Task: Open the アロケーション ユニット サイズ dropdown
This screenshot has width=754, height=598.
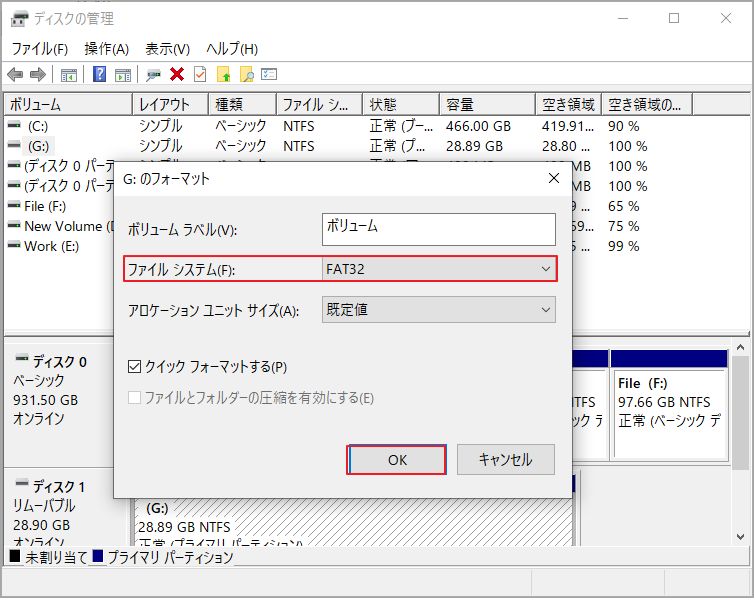Action: click(x=439, y=310)
